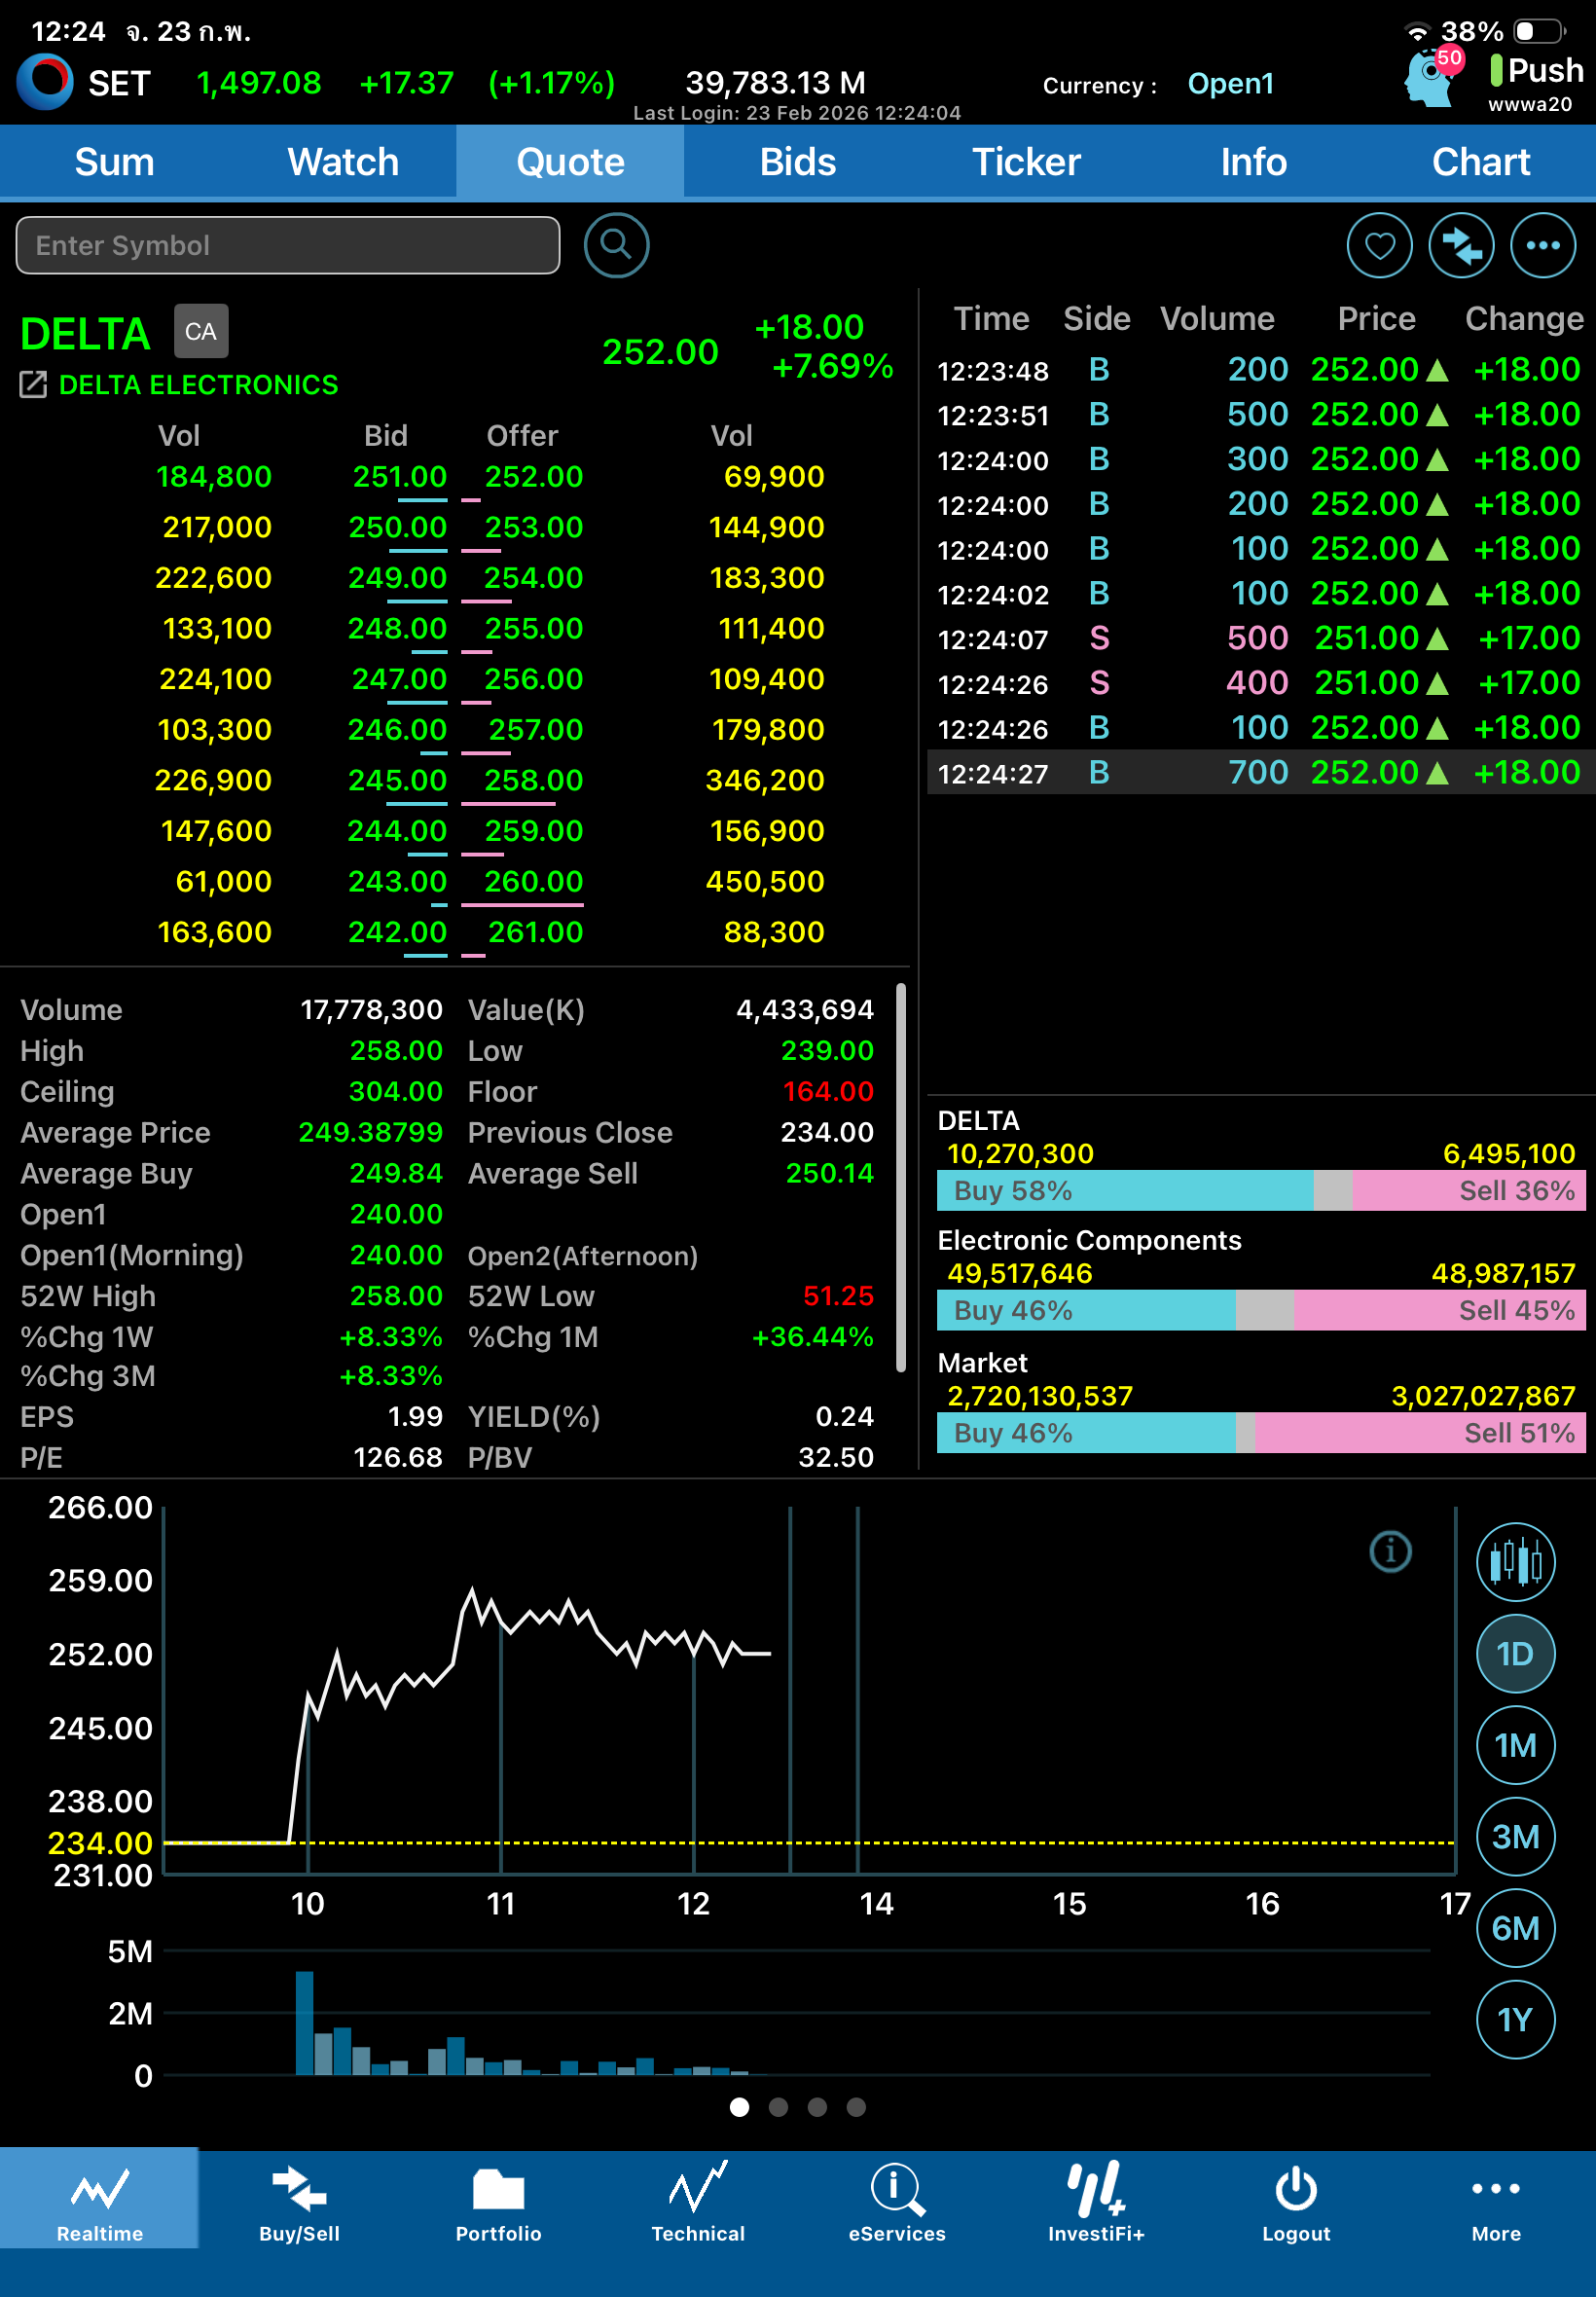Screen dimensions: 1596x2297
Task: Select the 6M chart range
Action: coord(1515,1928)
